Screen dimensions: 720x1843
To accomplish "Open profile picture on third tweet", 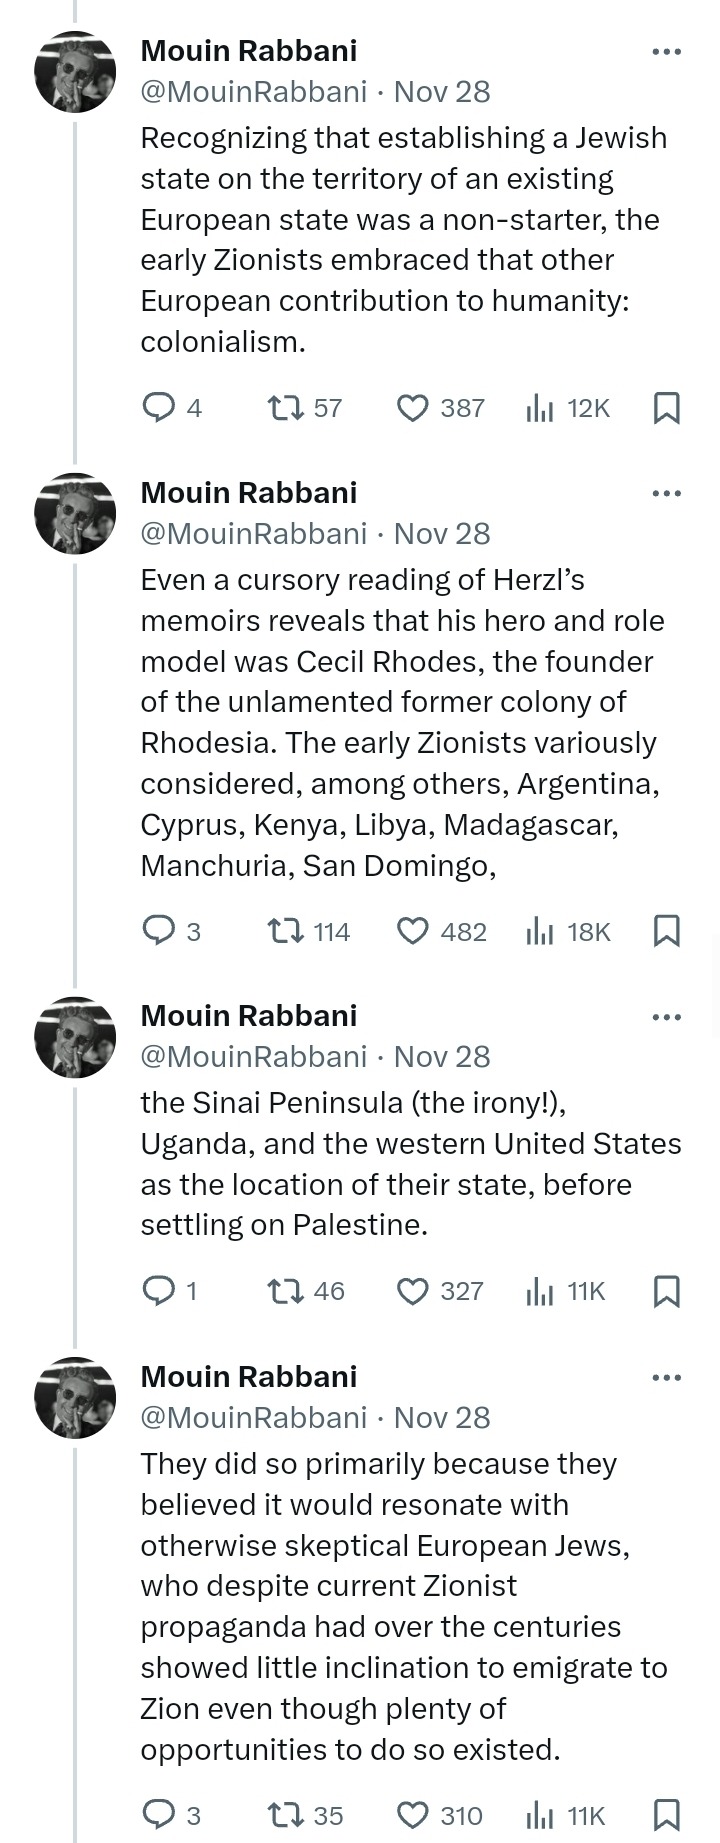I will click(x=75, y=1037).
